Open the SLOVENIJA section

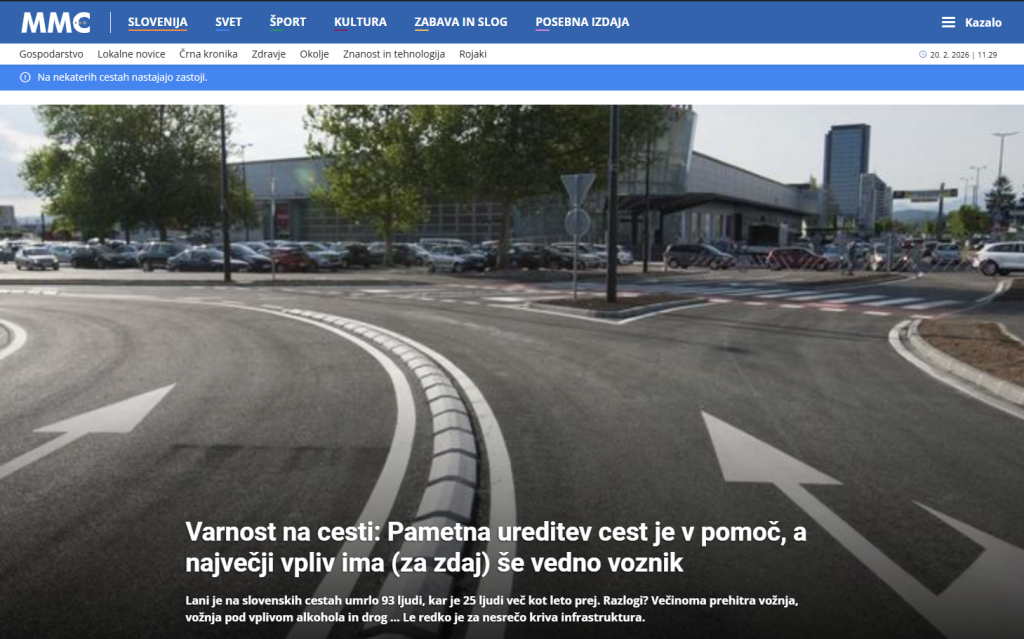[x=160, y=19]
